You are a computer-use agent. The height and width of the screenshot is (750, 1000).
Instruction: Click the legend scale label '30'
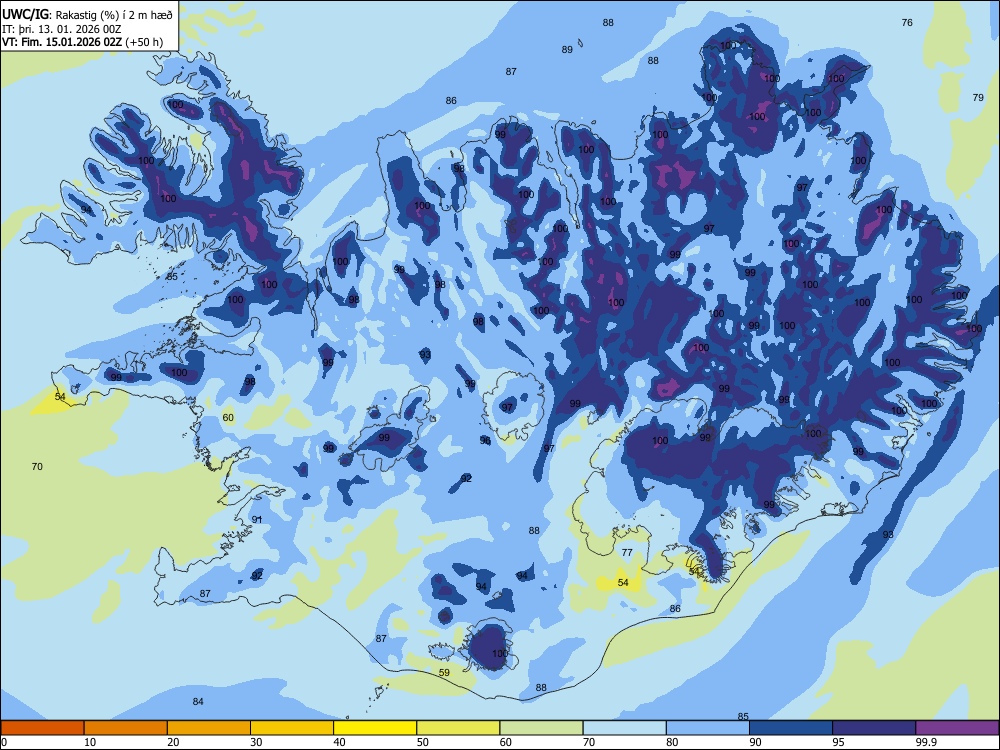(256, 742)
